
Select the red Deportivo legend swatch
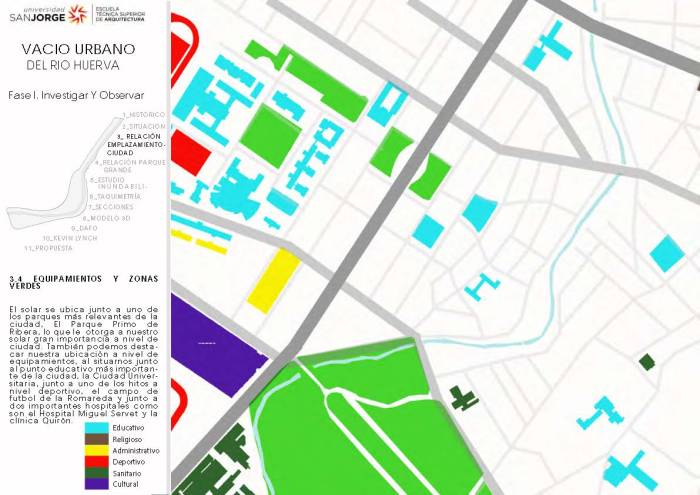96,462
